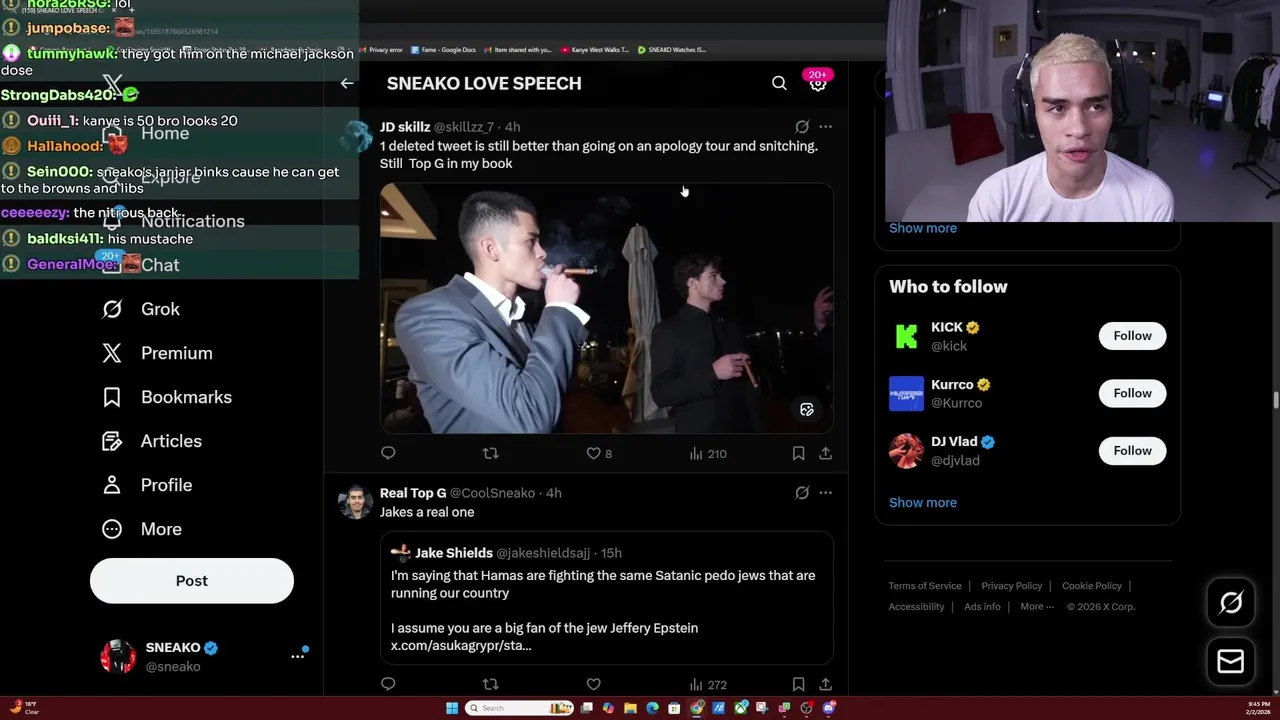Open the Windows Start menu
The width and height of the screenshot is (1280, 720).
[x=452, y=708]
